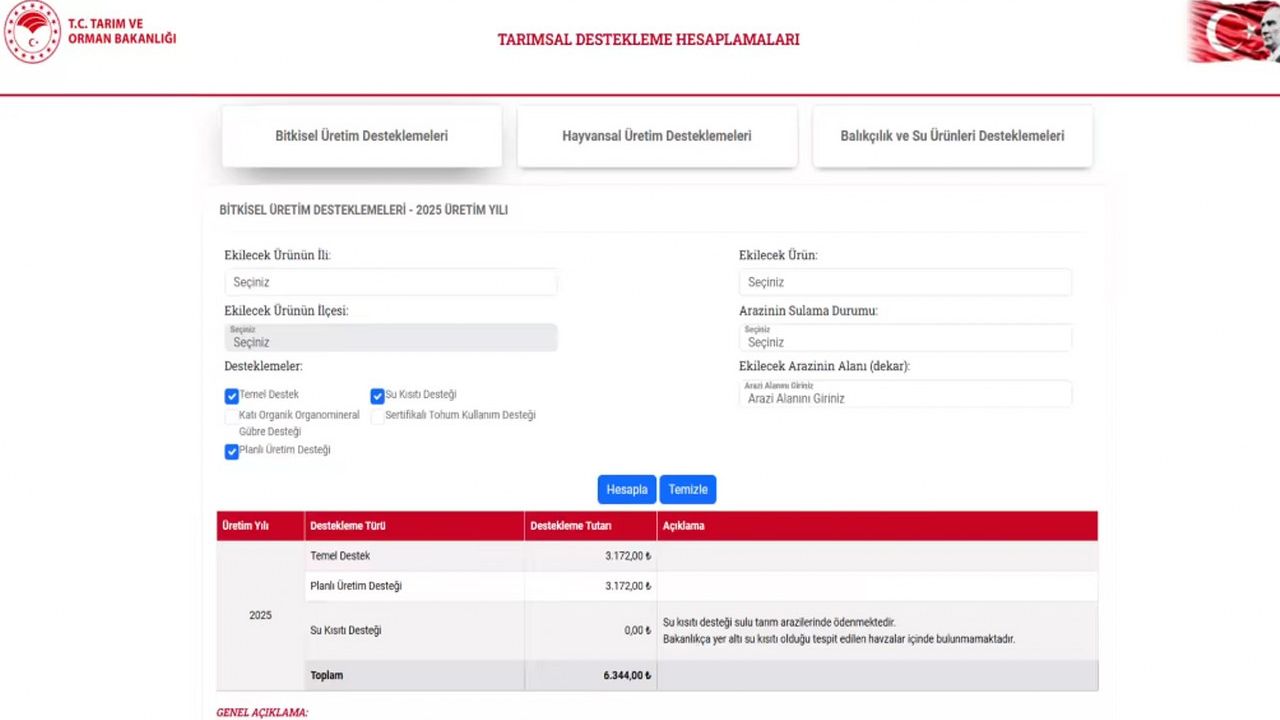1280x720 pixels.
Task: Expand the Ekilecek Ürünün İlçesi dropdown
Action: tap(390, 338)
